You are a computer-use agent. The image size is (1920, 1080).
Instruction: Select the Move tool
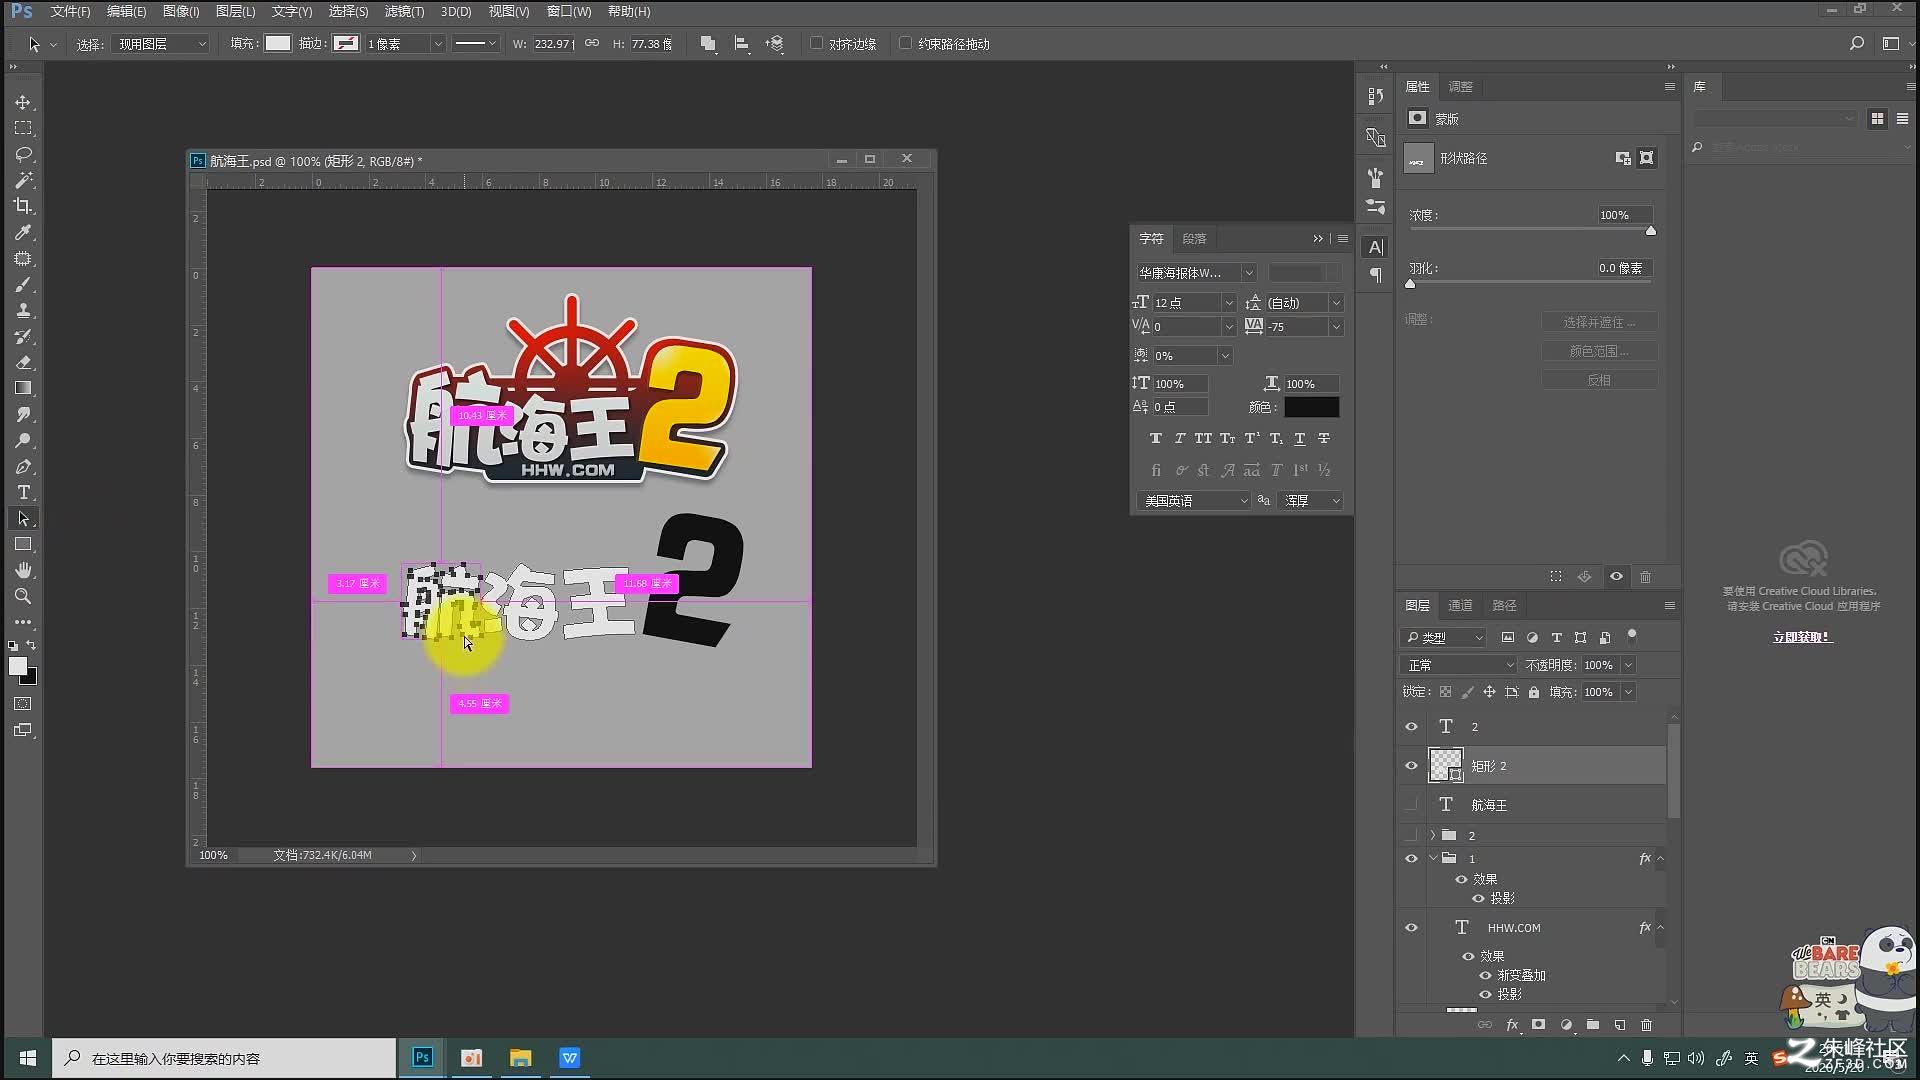[23, 103]
